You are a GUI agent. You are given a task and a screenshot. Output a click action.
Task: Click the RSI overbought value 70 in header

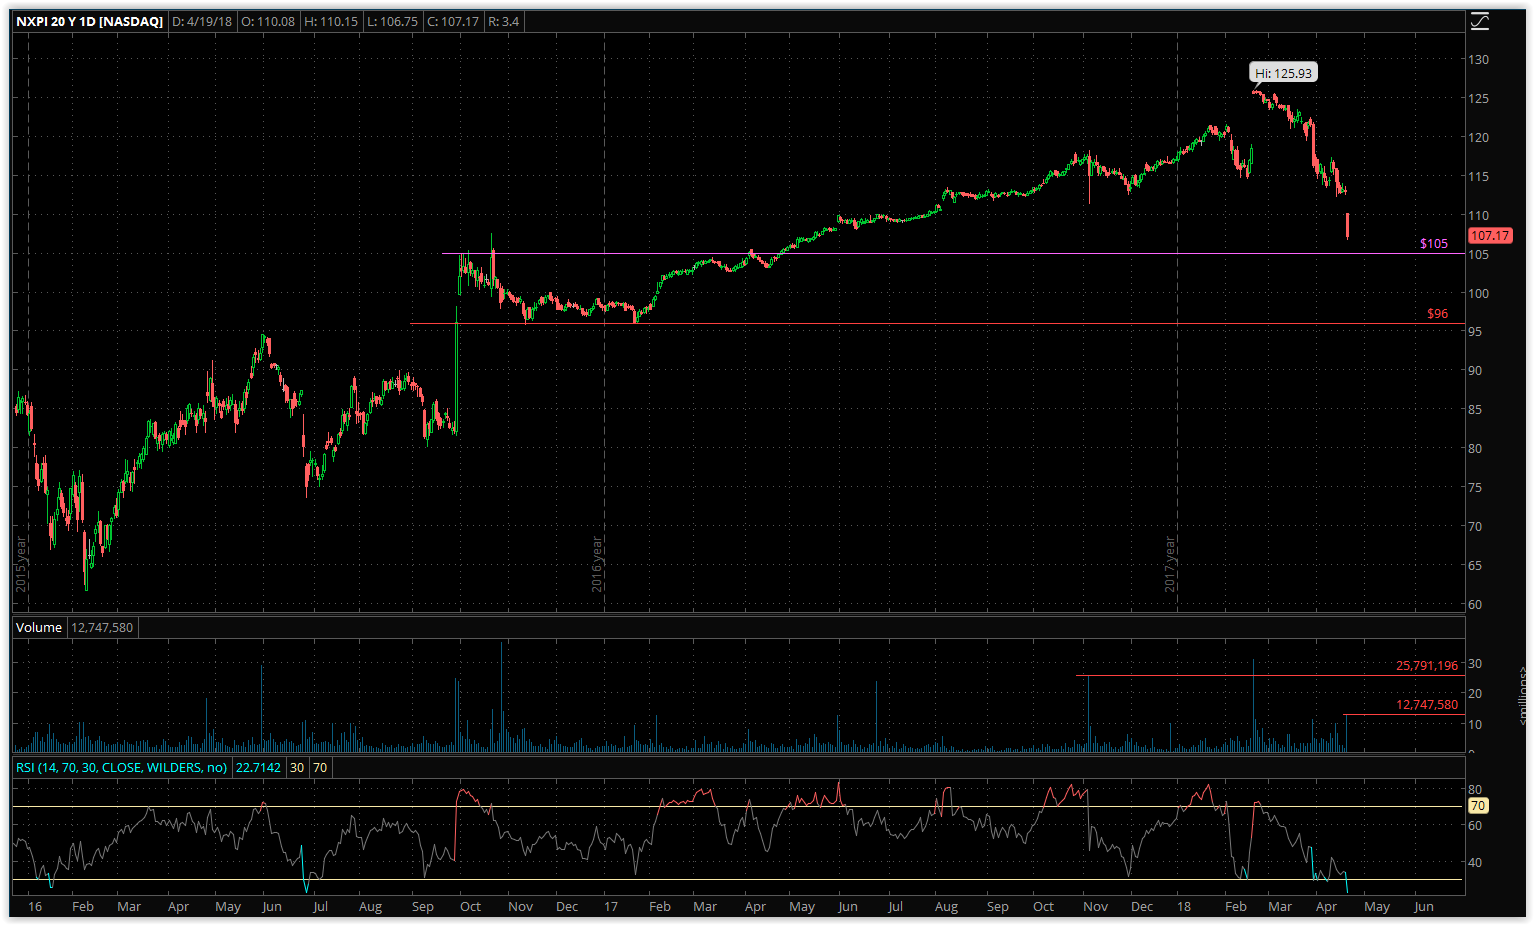click(320, 767)
